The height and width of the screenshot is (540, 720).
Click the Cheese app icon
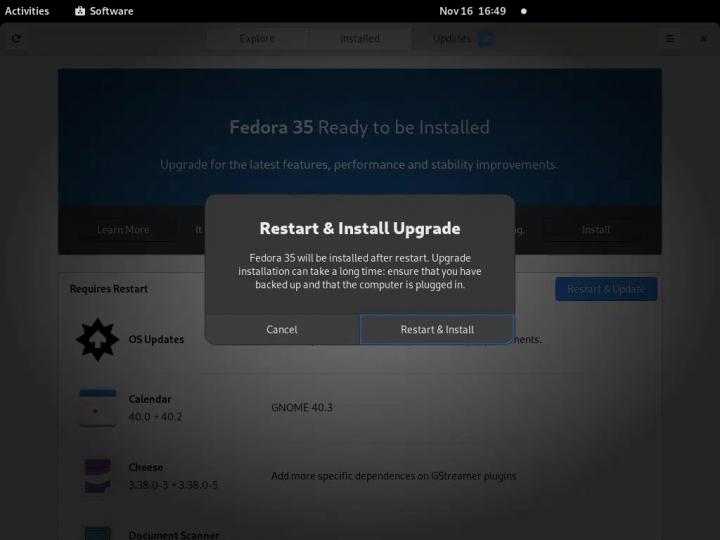(98, 475)
